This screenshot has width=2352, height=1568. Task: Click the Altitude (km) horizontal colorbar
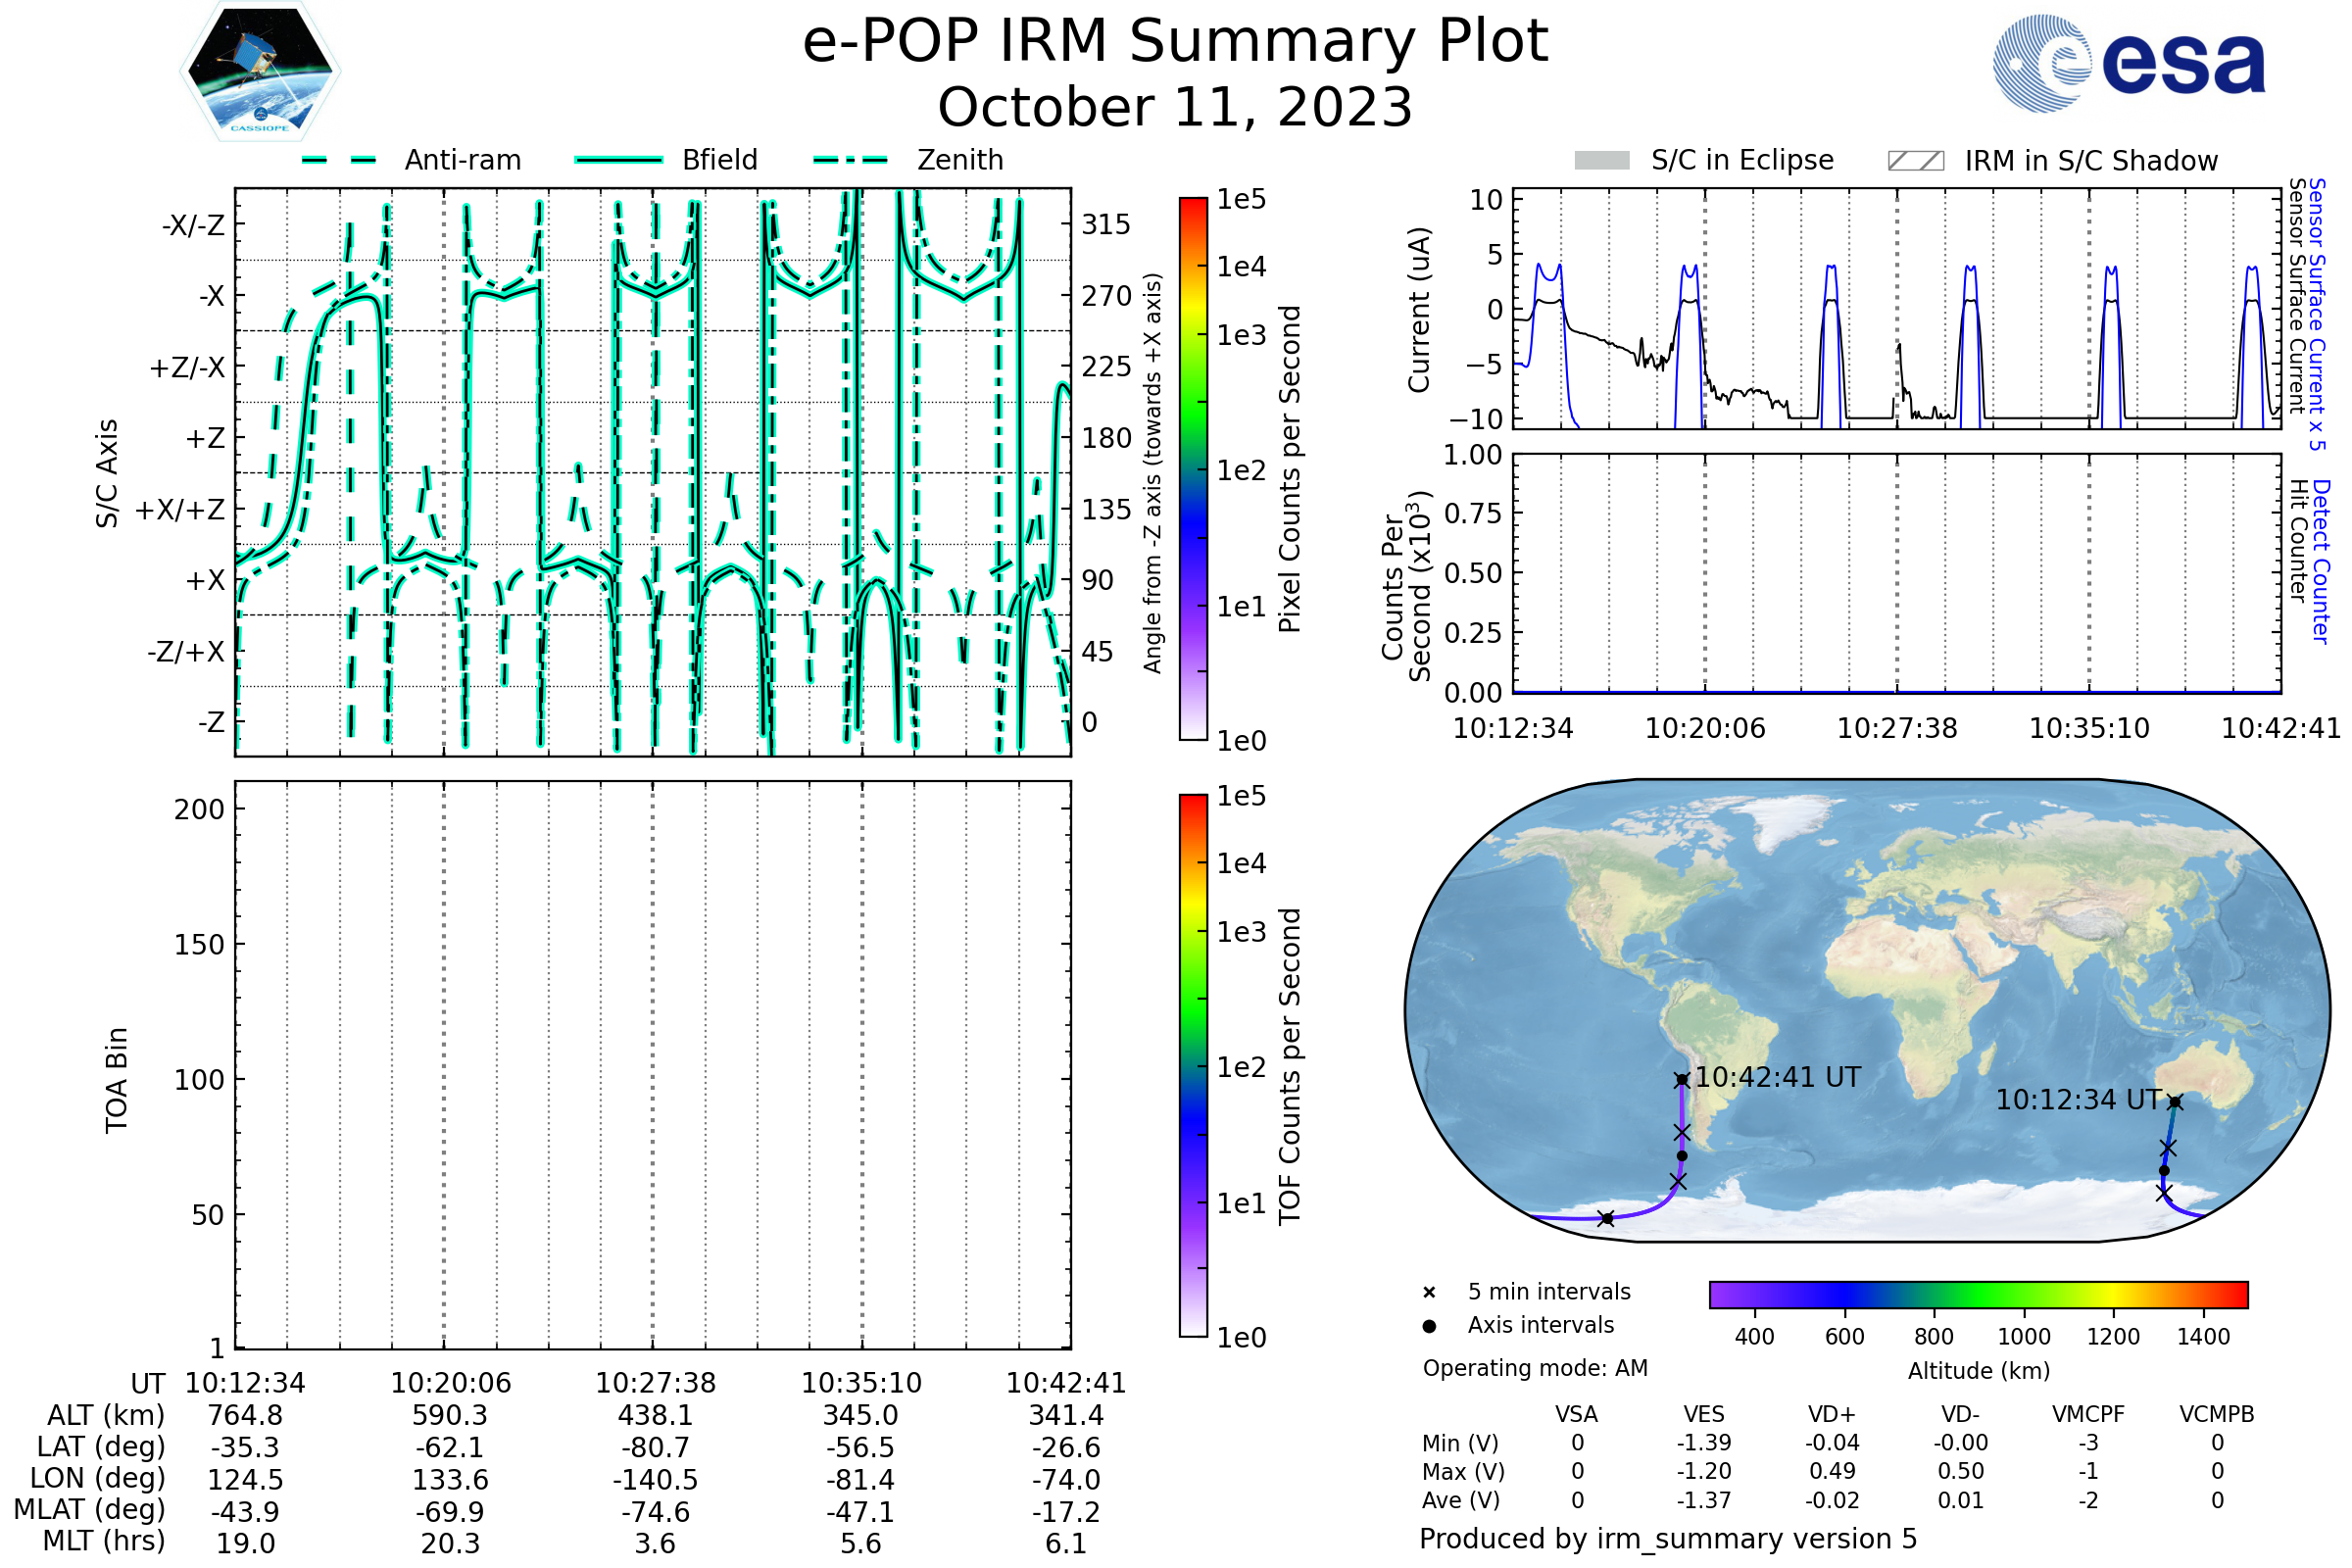point(1978,1295)
